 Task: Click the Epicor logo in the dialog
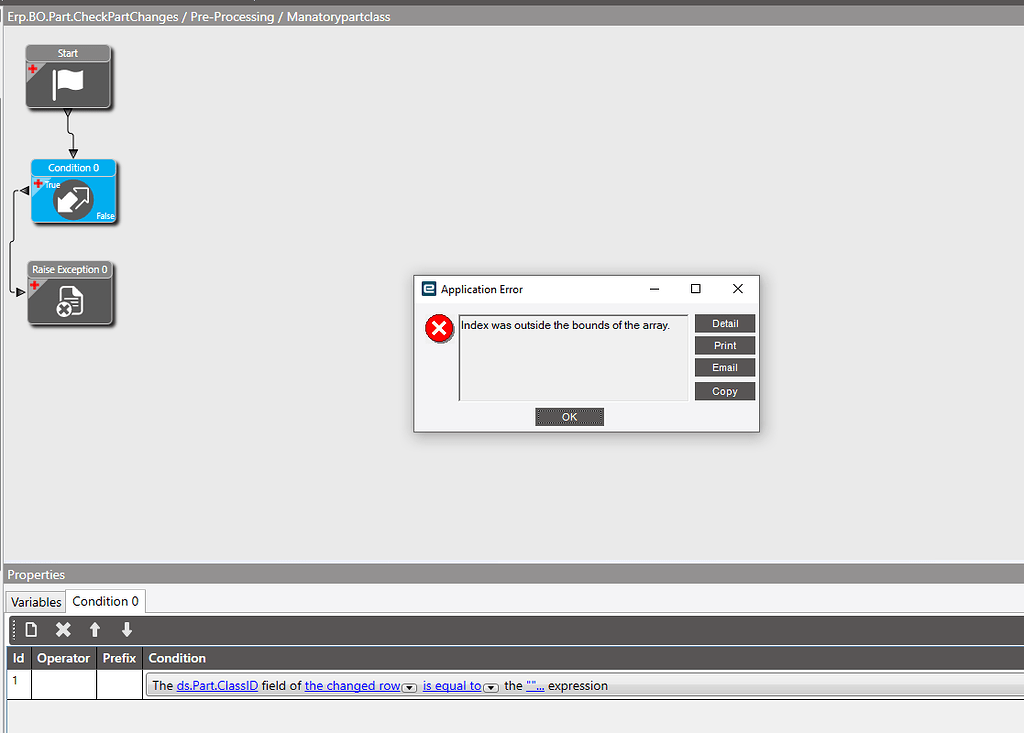click(x=429, y=289)
